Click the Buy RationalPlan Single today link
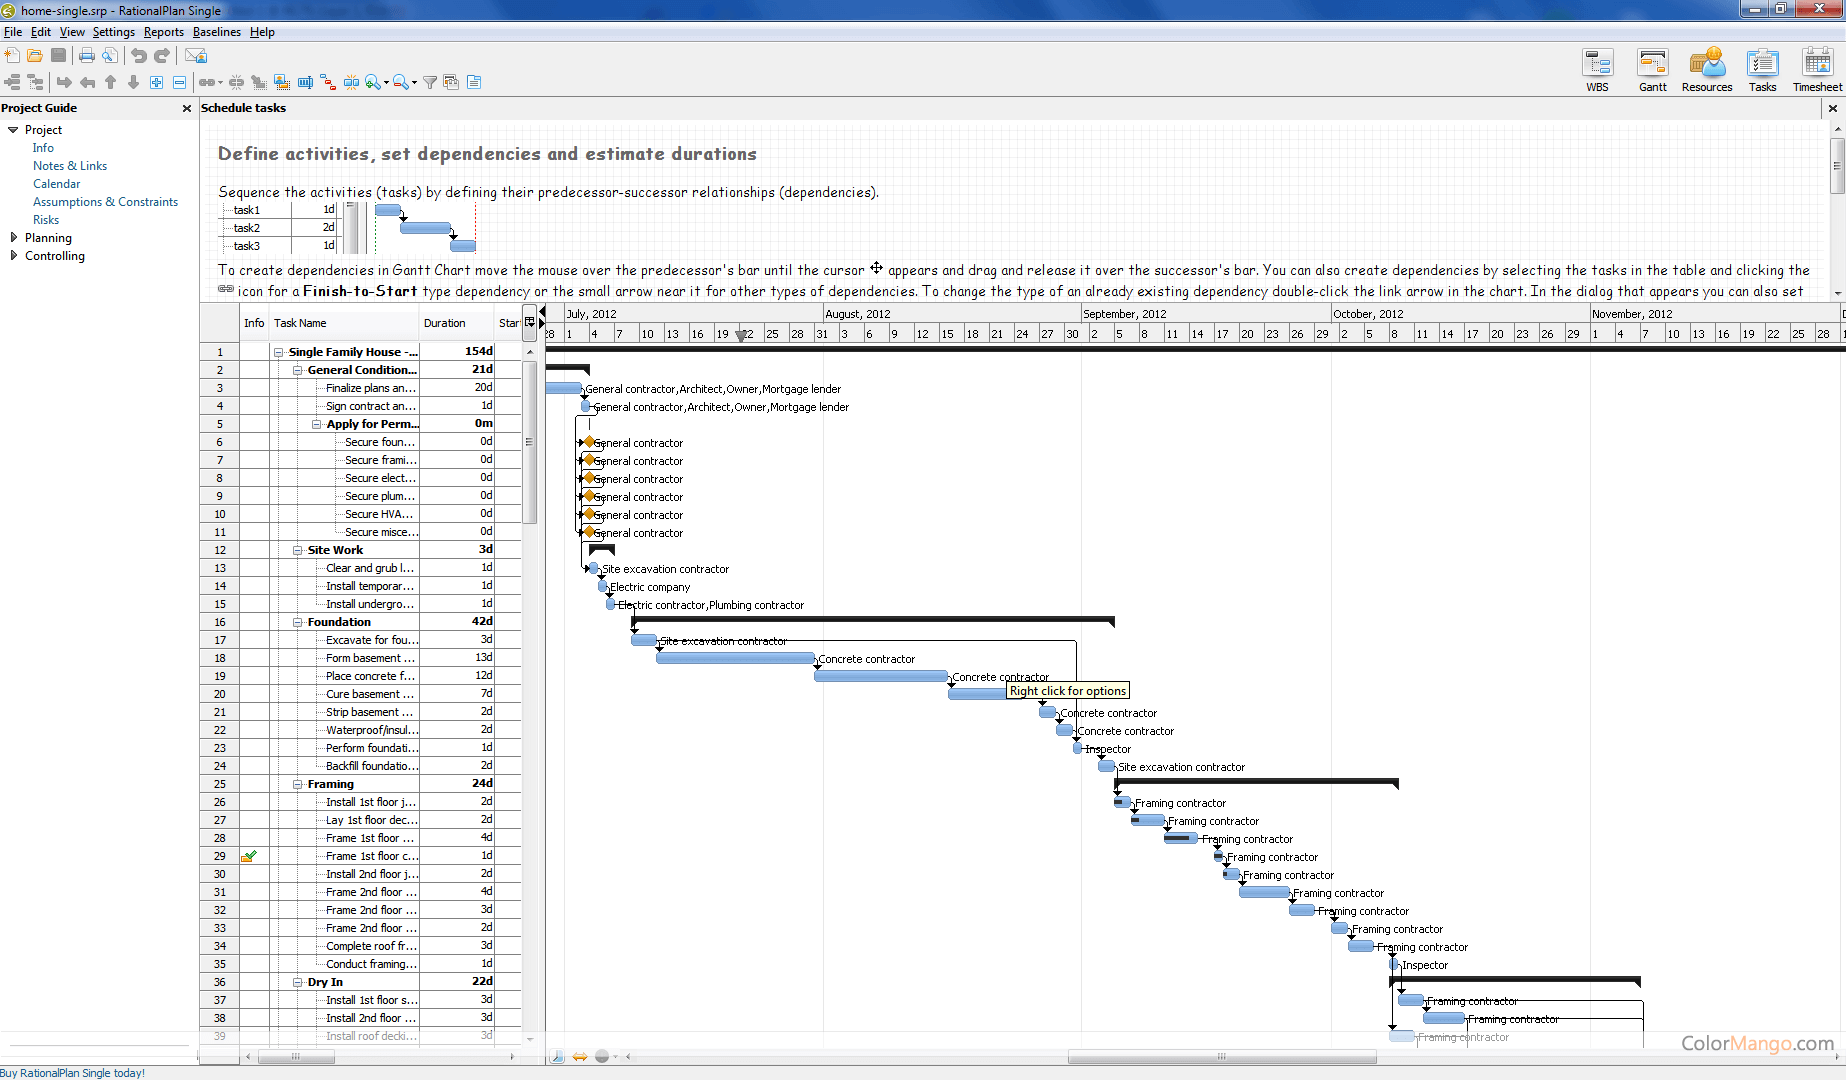The image size is (1846, 1080). (73, 1072)
